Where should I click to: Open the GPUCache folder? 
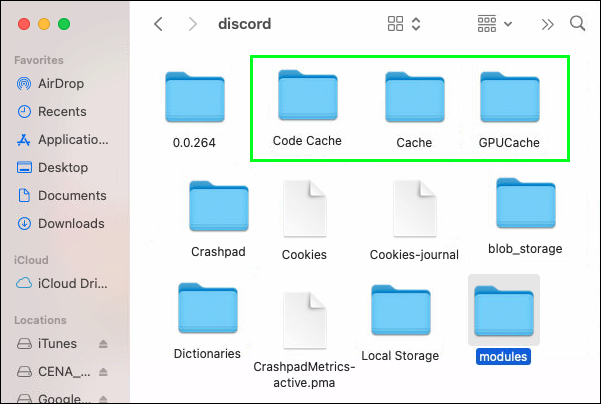pos(508,98)
